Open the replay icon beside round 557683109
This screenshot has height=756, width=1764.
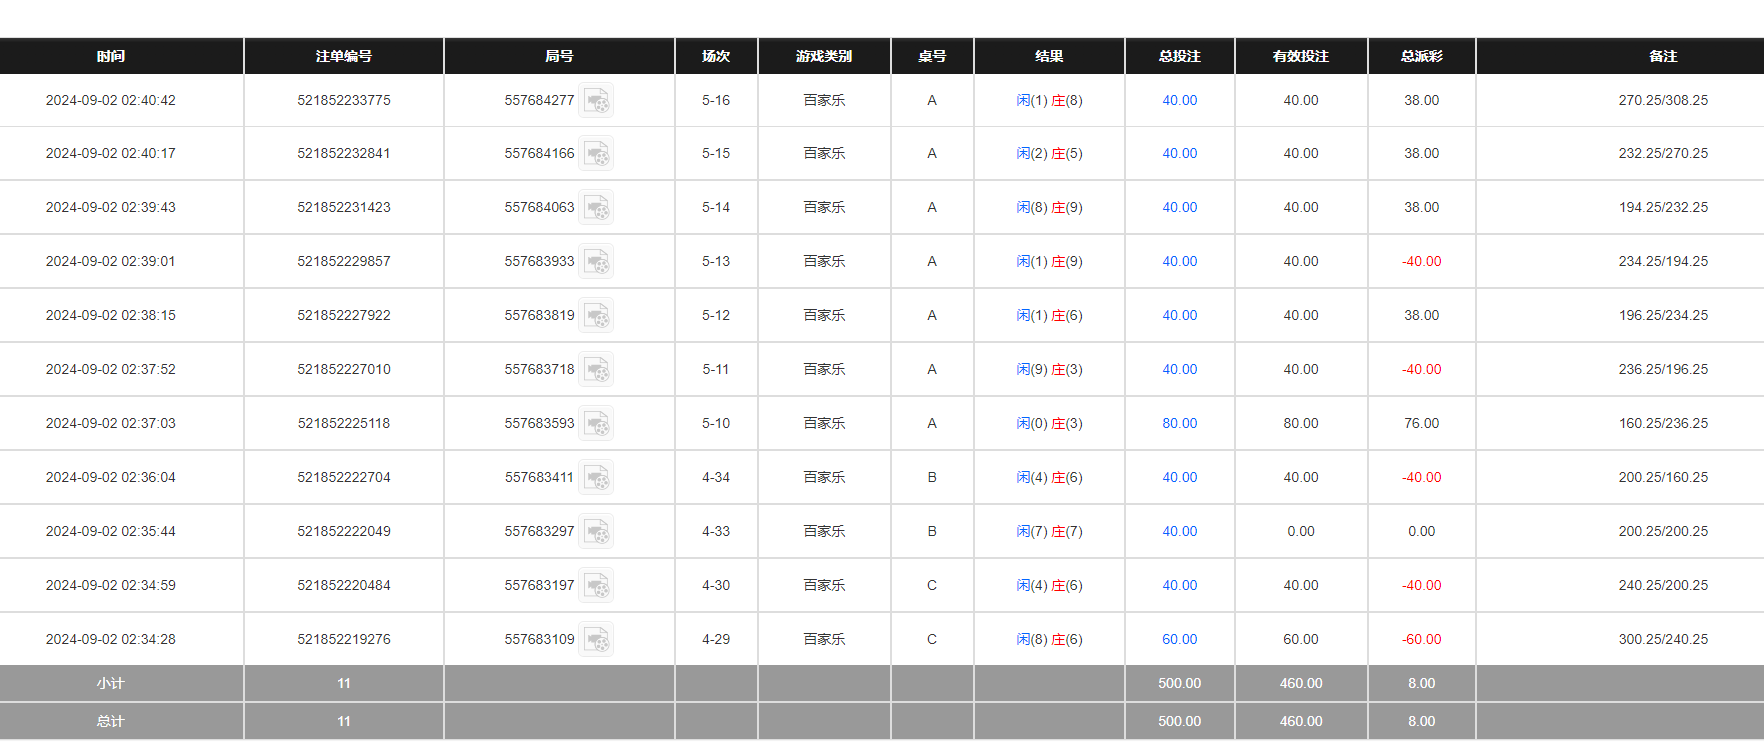click(x=597, y=640)
